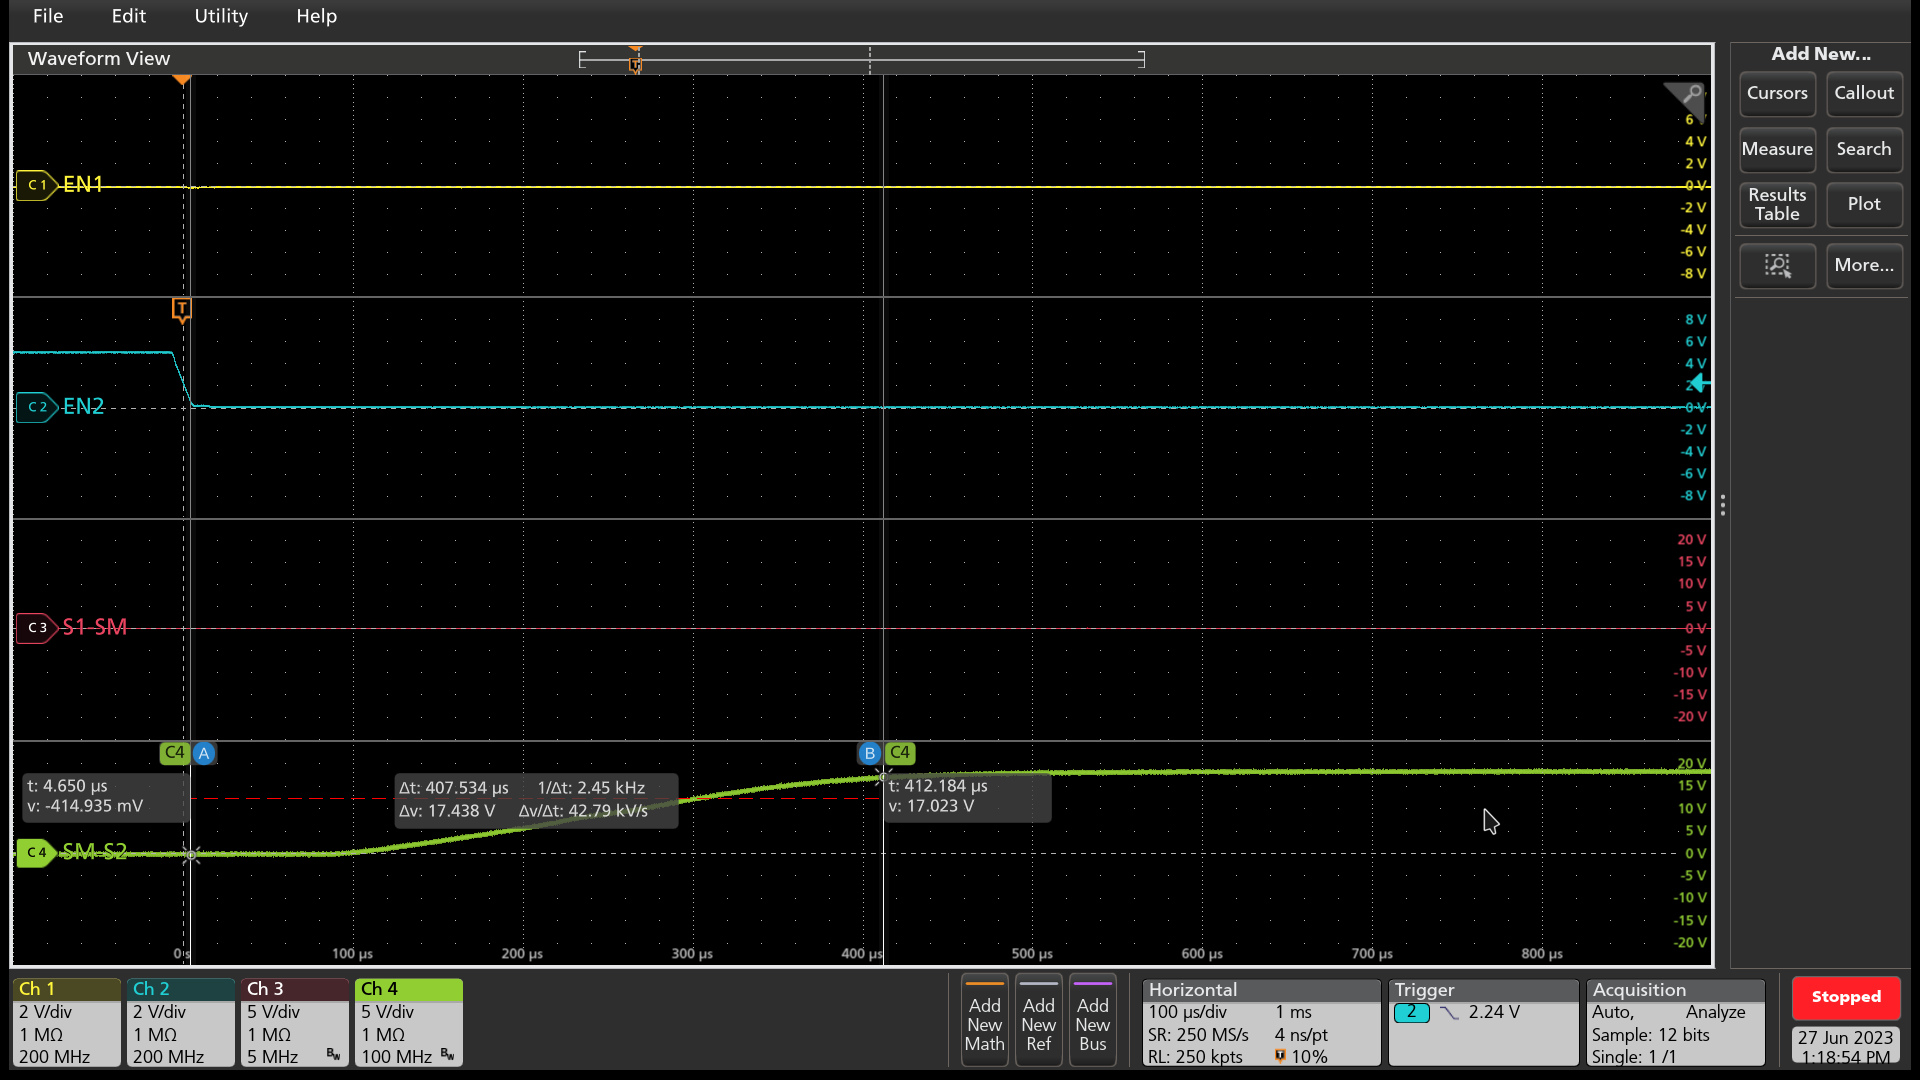Click the Add New Bus icon

pyautogui.click(x=1092, y=1020)
